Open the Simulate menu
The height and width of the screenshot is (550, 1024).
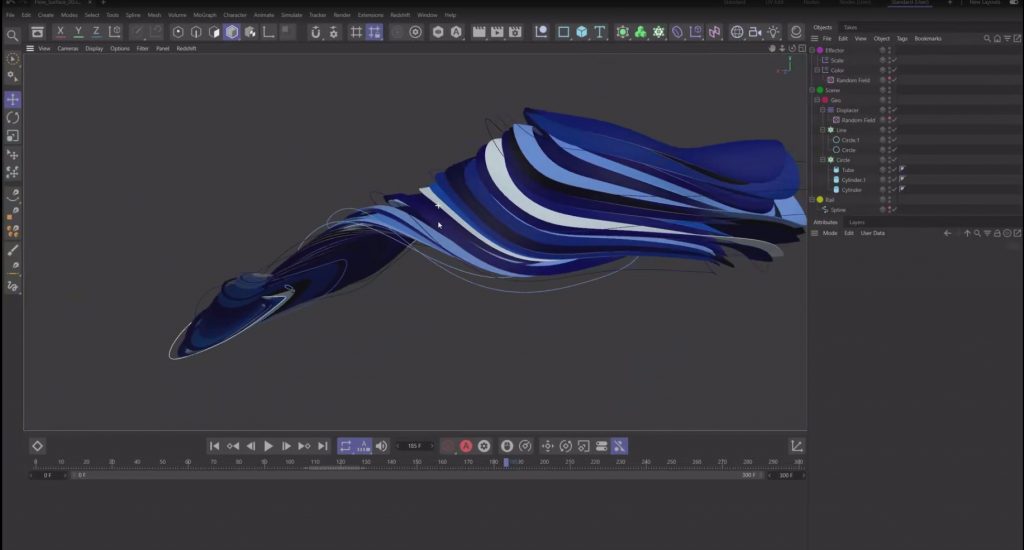[x=291, y=15]
